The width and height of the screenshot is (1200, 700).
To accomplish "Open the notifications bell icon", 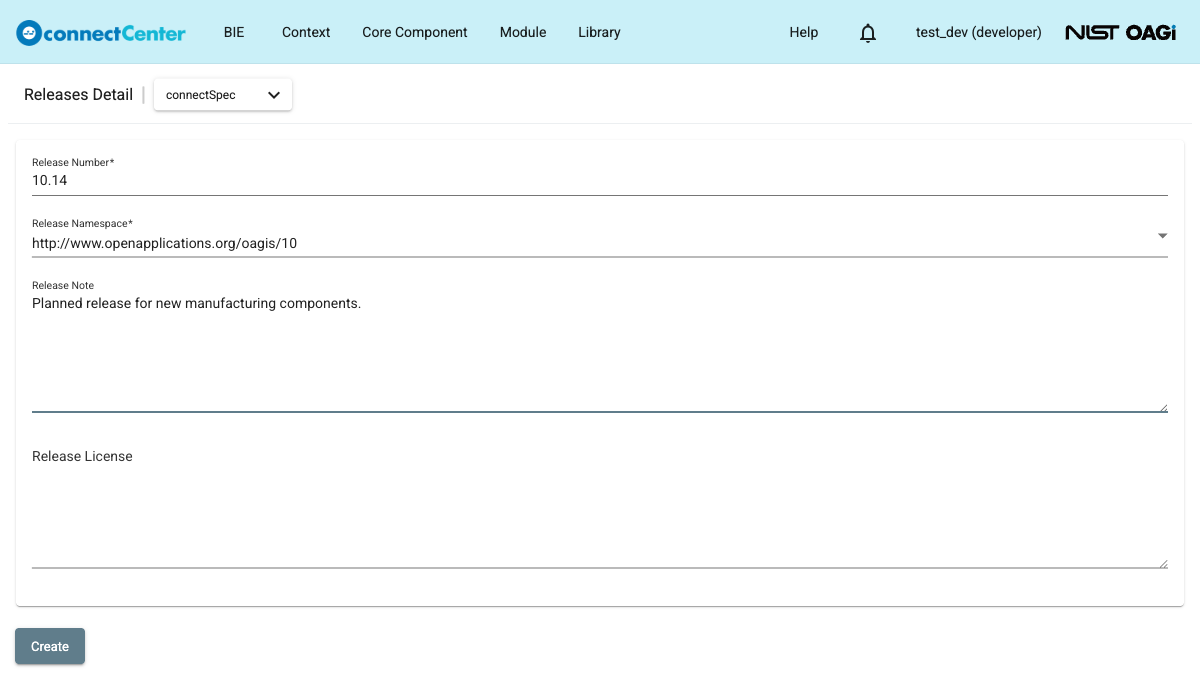I will pyautogui.click(x=868, y=33).
